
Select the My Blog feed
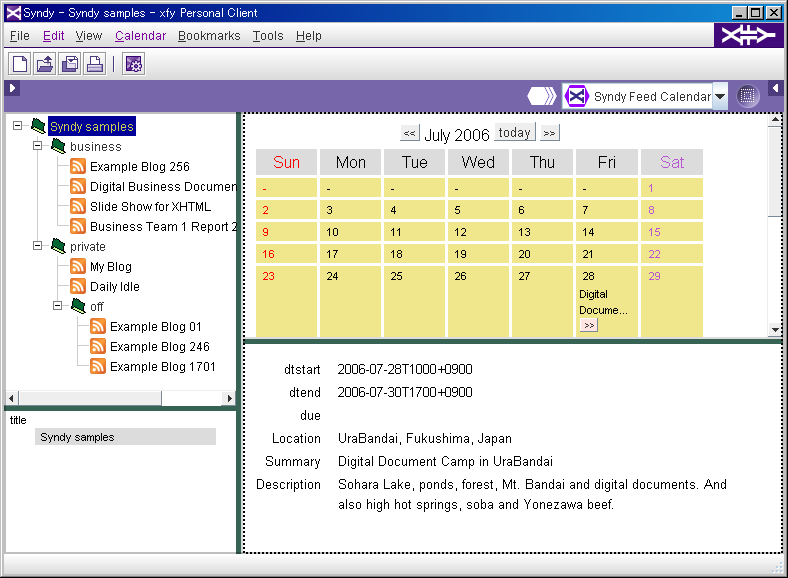[110, 267]
